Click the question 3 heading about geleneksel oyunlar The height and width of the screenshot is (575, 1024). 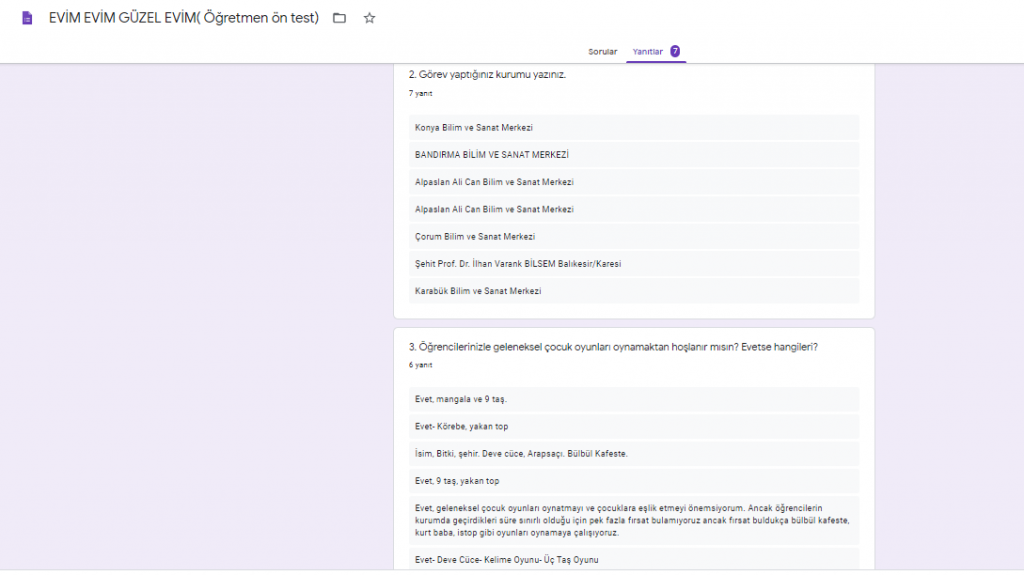pyautogui.click(x=612, y=347)
